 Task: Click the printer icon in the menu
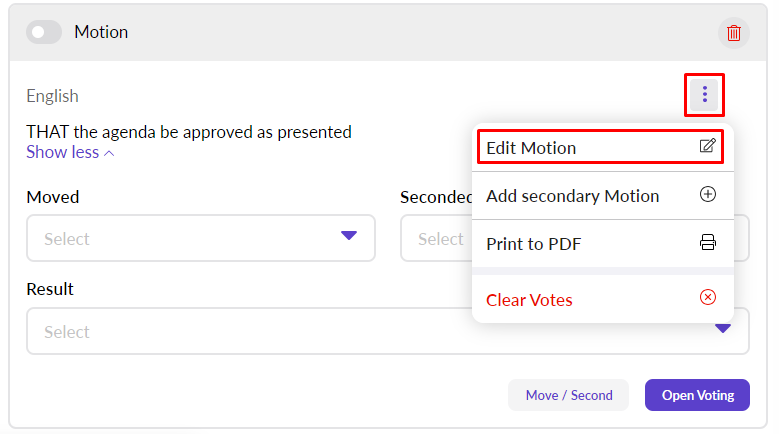click(x=708, y=243)
